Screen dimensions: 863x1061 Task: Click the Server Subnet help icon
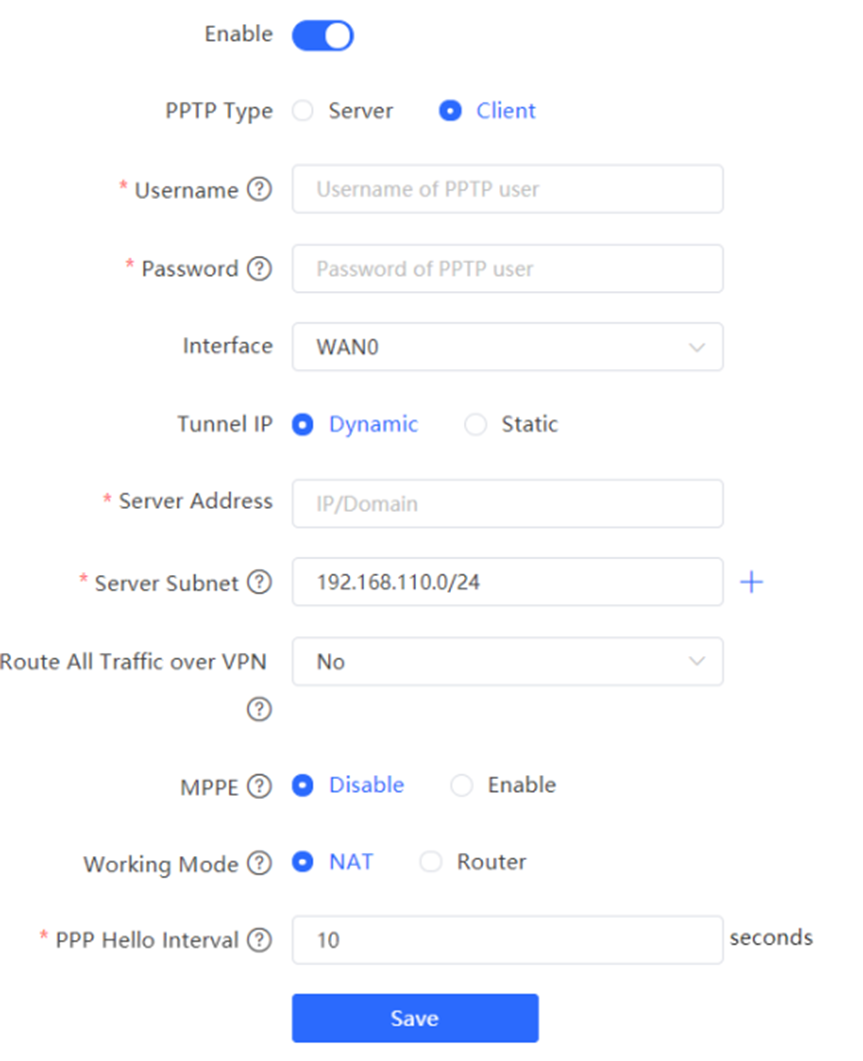259,582
